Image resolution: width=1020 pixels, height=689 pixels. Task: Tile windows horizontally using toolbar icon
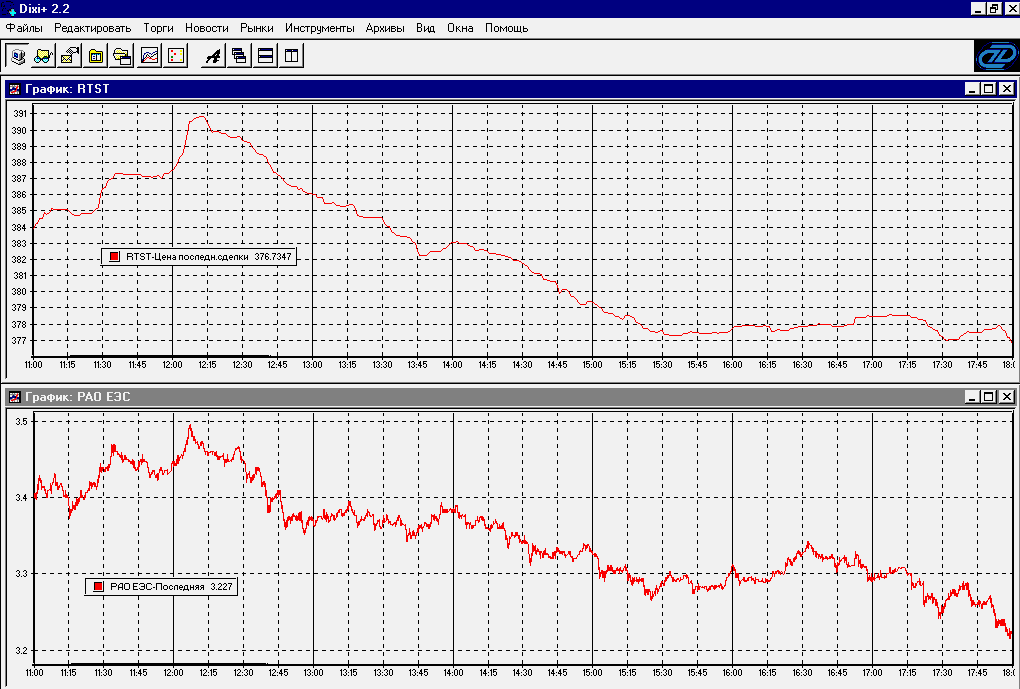[265, 56]
